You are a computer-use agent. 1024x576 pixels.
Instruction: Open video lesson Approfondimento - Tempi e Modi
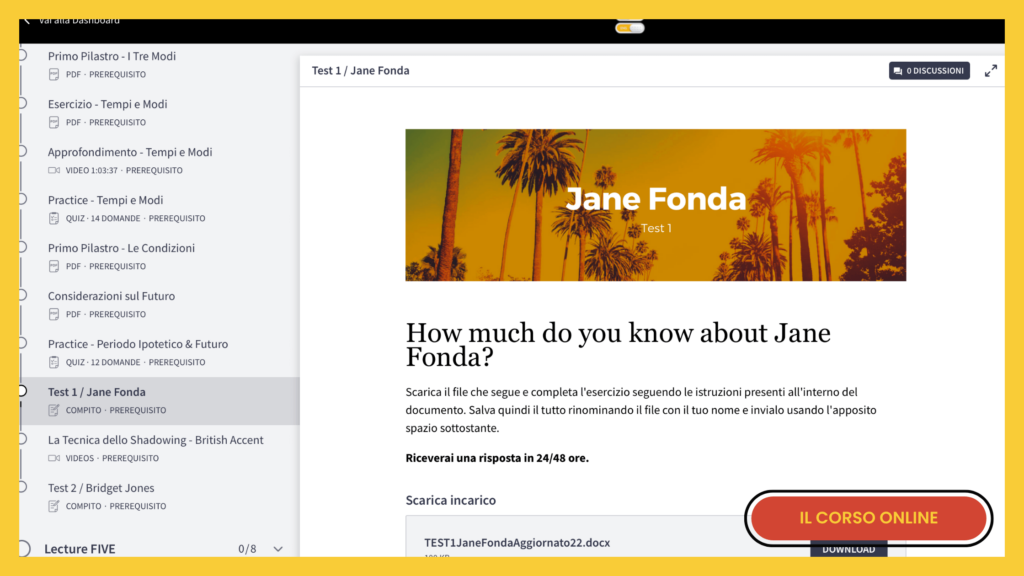pyautogui.click(x=130, y=152)
